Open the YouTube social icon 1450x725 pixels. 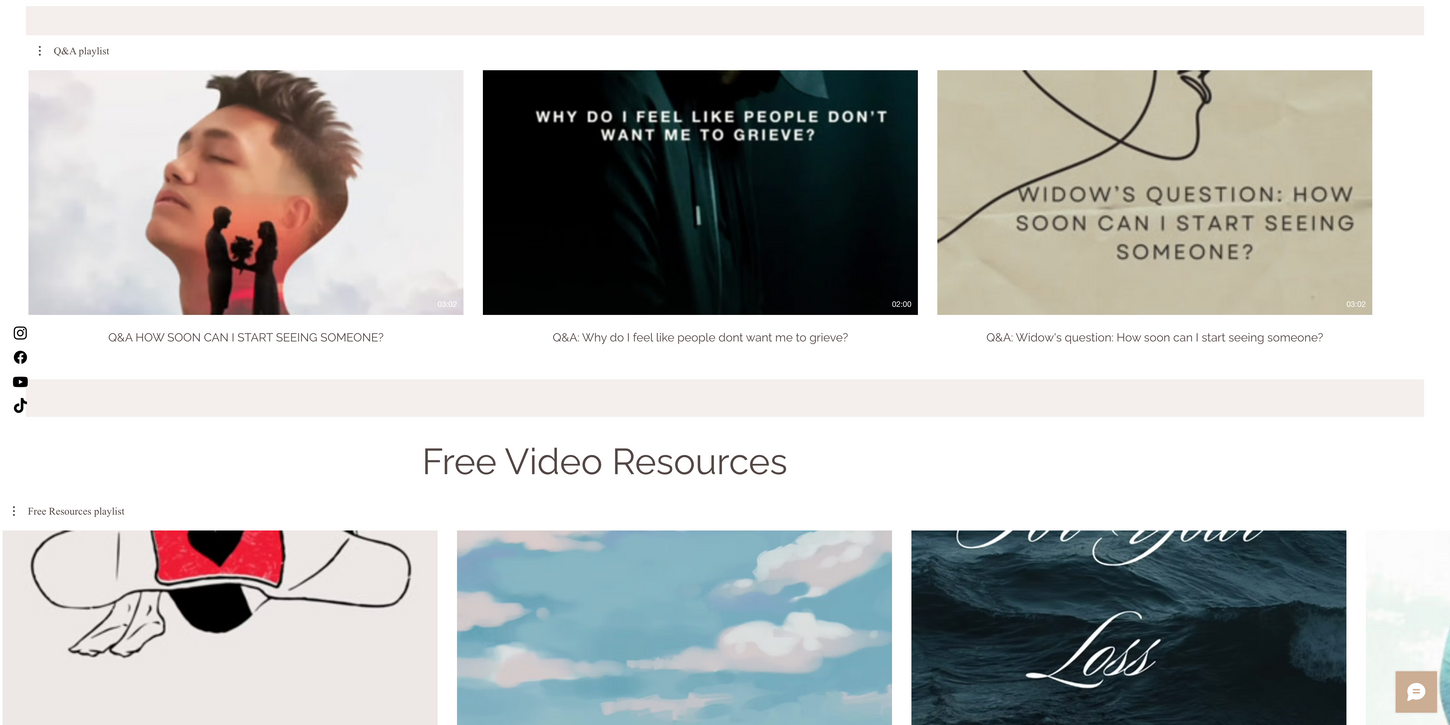pos(20,381)
